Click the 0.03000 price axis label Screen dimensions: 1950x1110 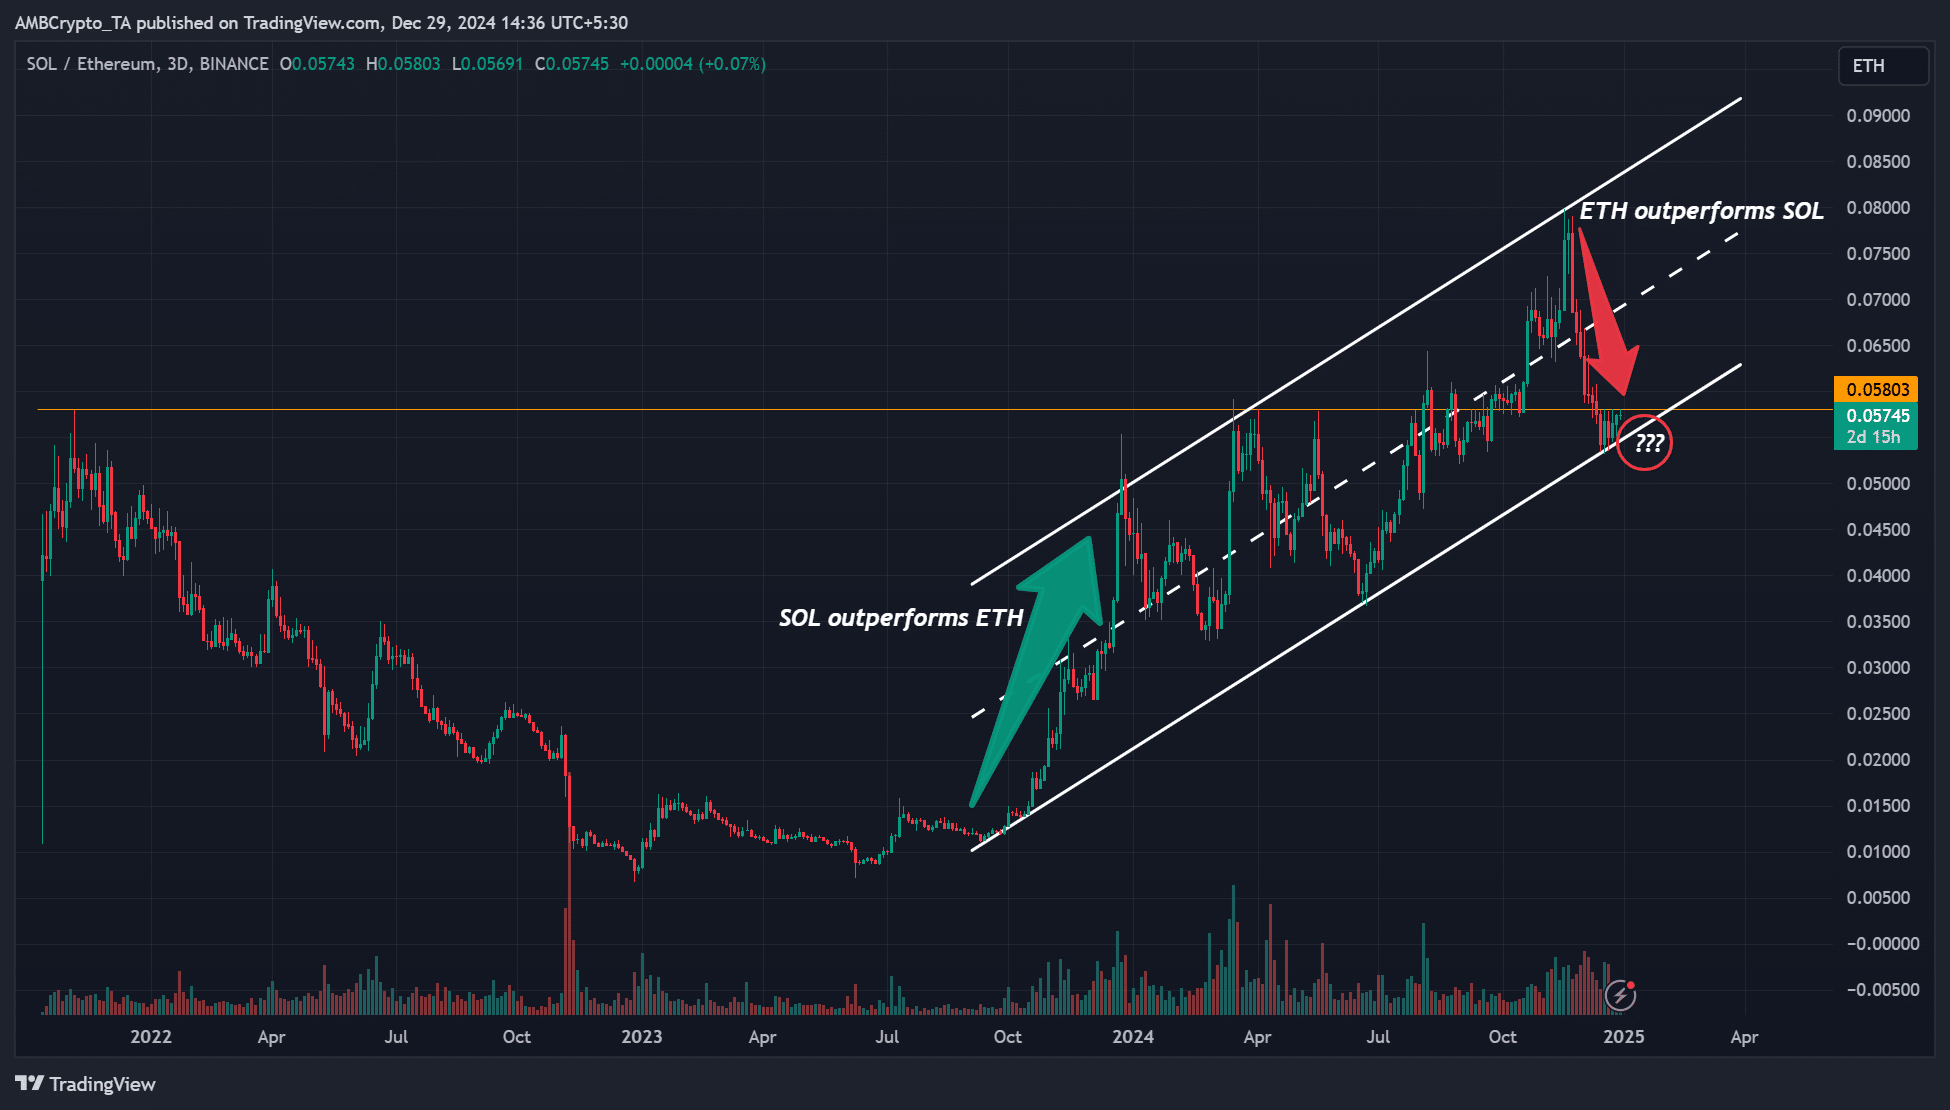click(x=1878, y=668)
